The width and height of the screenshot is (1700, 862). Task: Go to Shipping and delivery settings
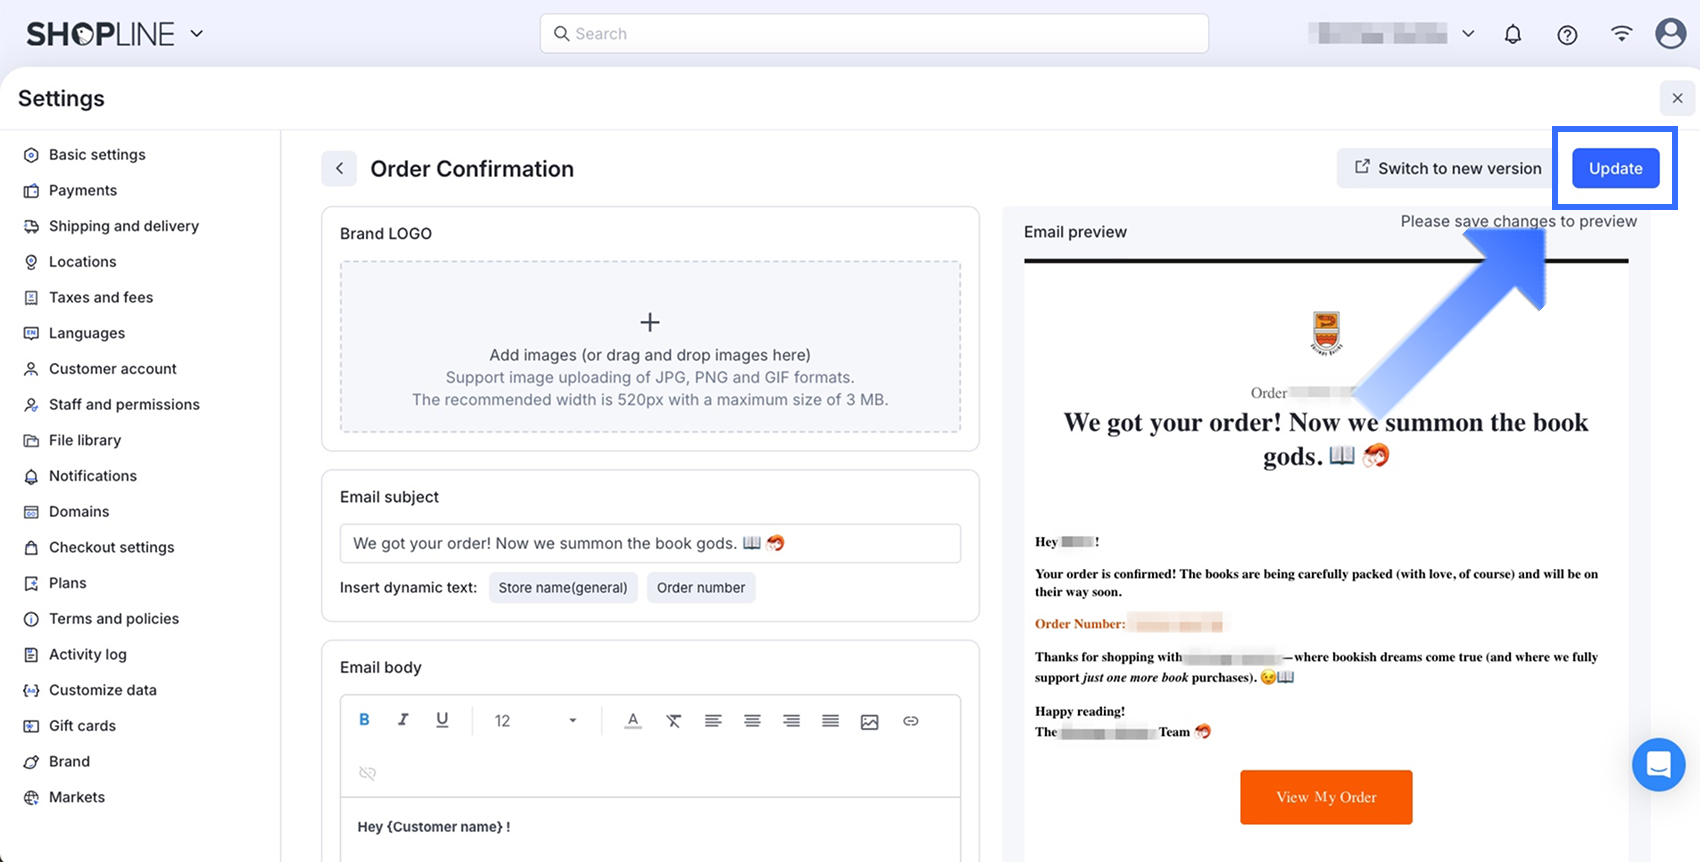[123, 226]
